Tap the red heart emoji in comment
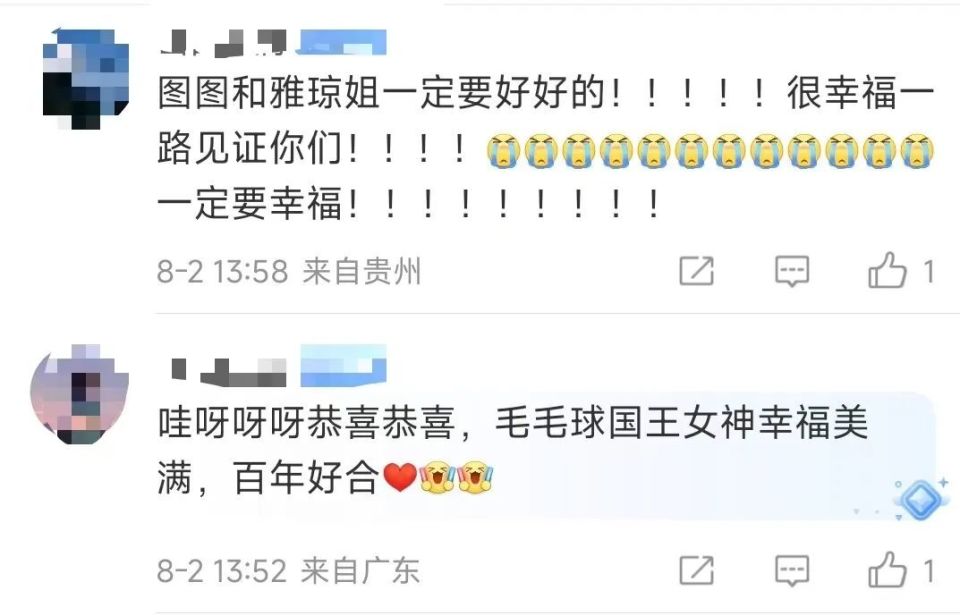This screenshot has width=960, height=616. pos(400,478)
